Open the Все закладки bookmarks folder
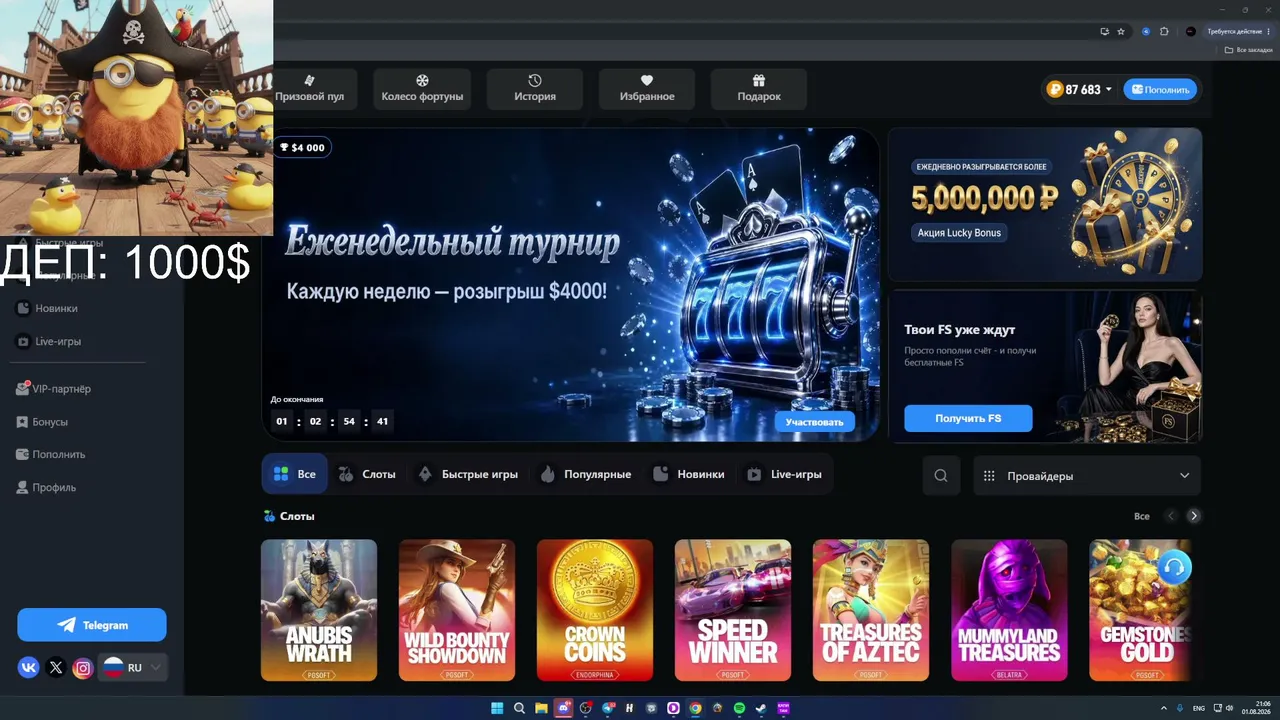Viewport: 1280px width, 720px height. pos(1250,49)
